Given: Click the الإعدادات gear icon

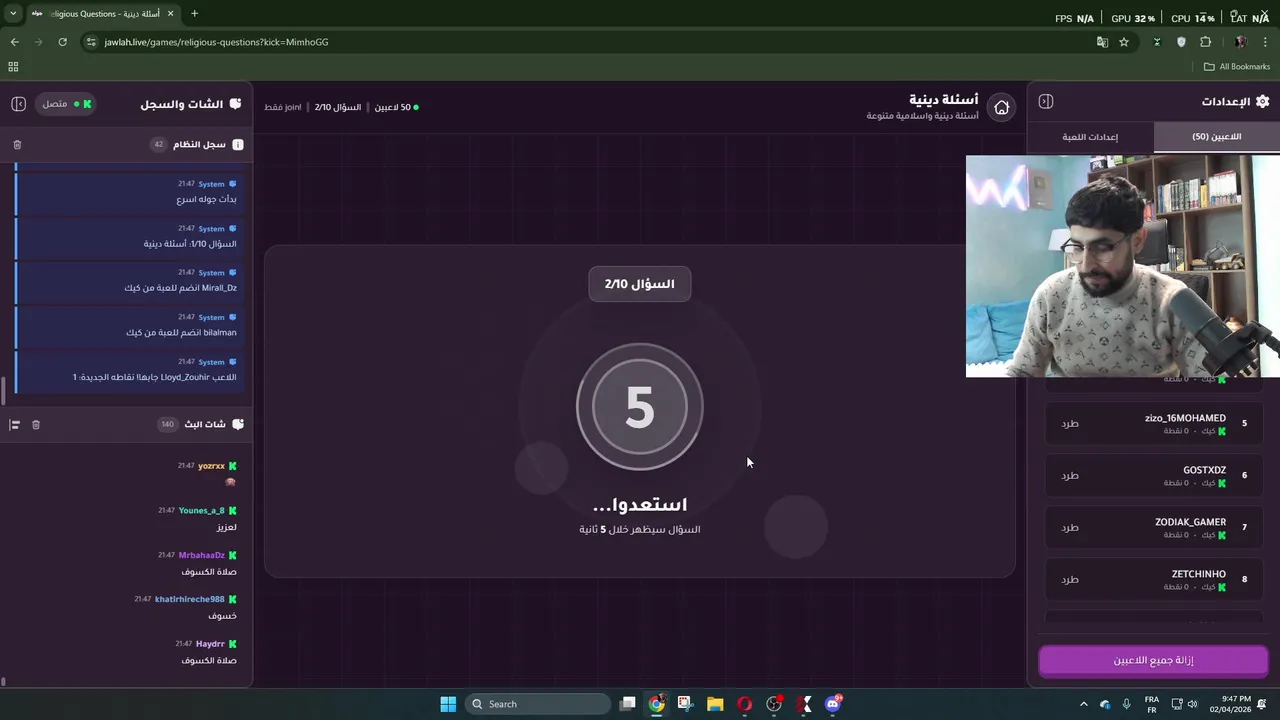Looking at the screenshot, I should click(1262, 101).
